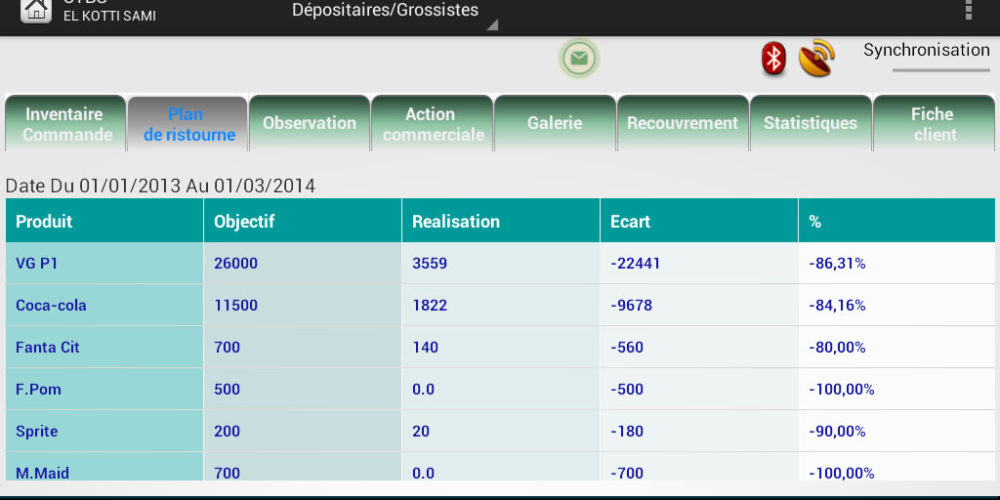Open the Fiche client tab
The image size is (1000, 500).
[933, 124]
